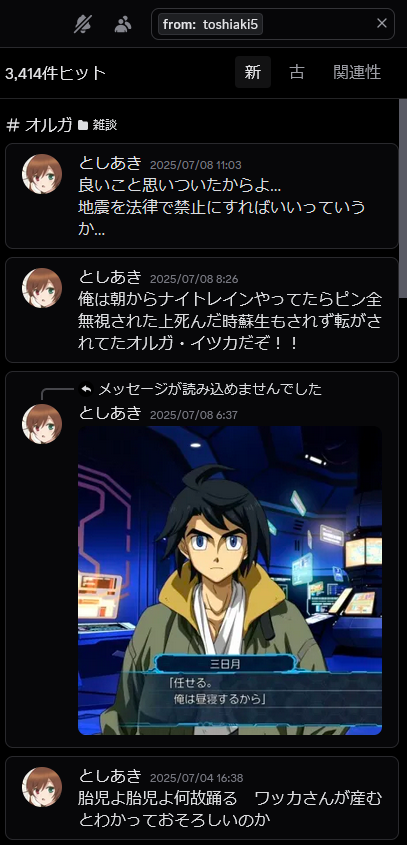This screenshot has width=407, height=845.
Task: Open the member list icon
Action: (123, 24)
